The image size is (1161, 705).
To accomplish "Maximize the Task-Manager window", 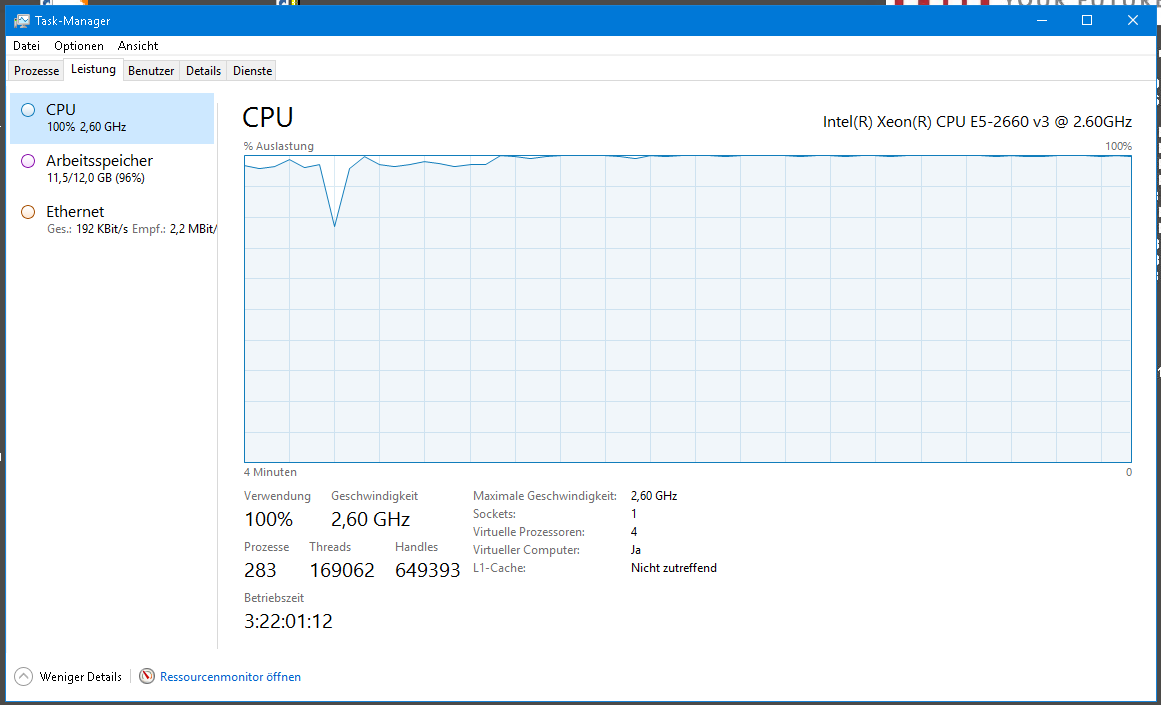I will 1087,20.
